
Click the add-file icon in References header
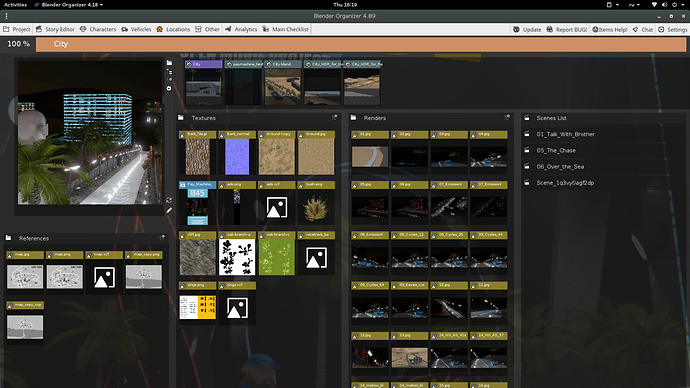(162, 238)
